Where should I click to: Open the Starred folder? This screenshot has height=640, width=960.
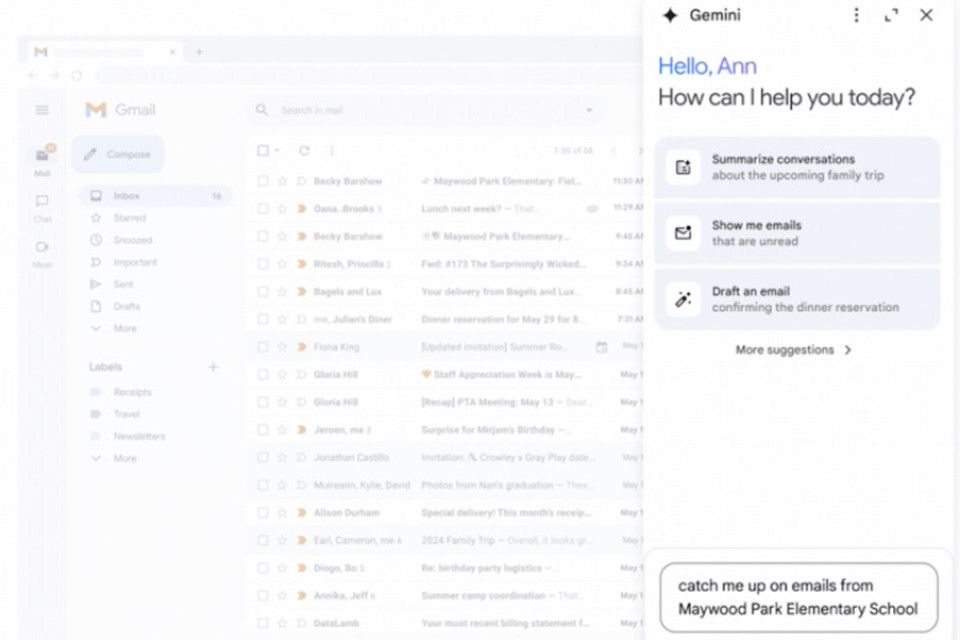[129, 218]
